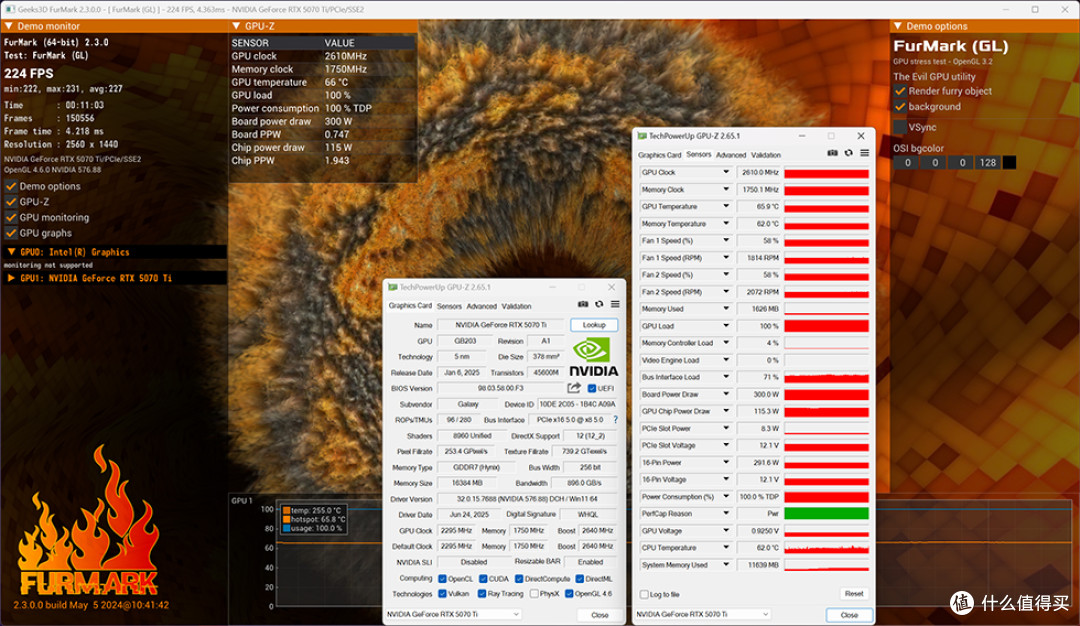Click the black OSI bgcolor swatch

[1009, 163]
